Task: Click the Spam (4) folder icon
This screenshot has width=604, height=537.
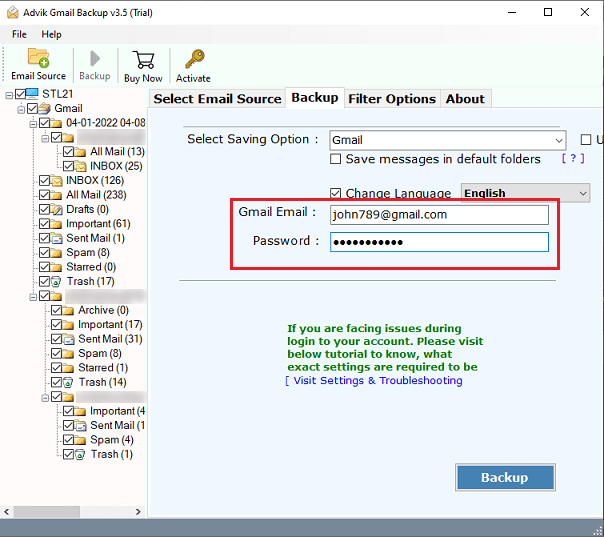Action: pyautogui.click(x=80, y=440)
